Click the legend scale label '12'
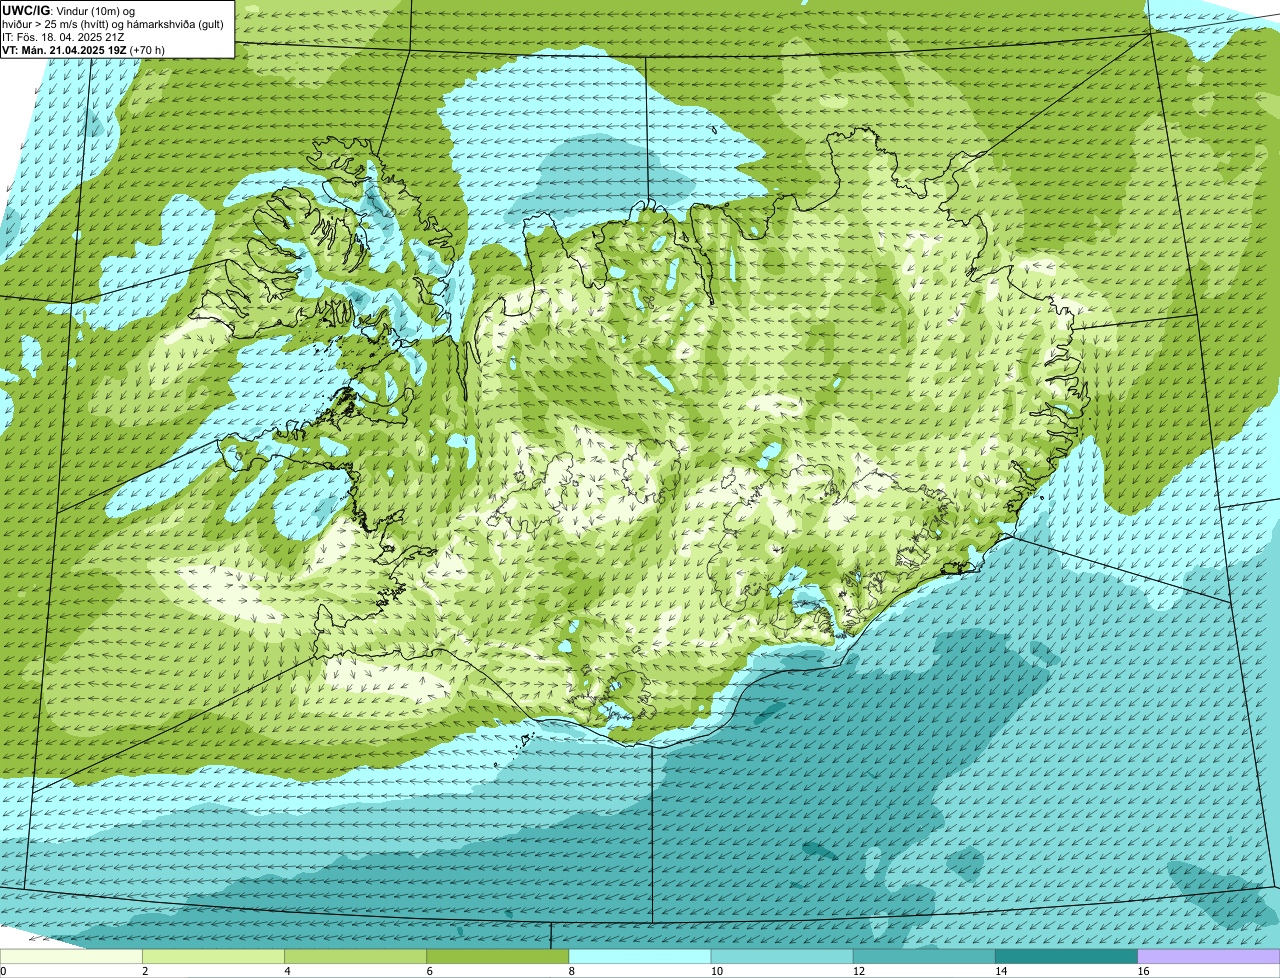This screenshot has height=978, width=1280. [x=858, y=971]
